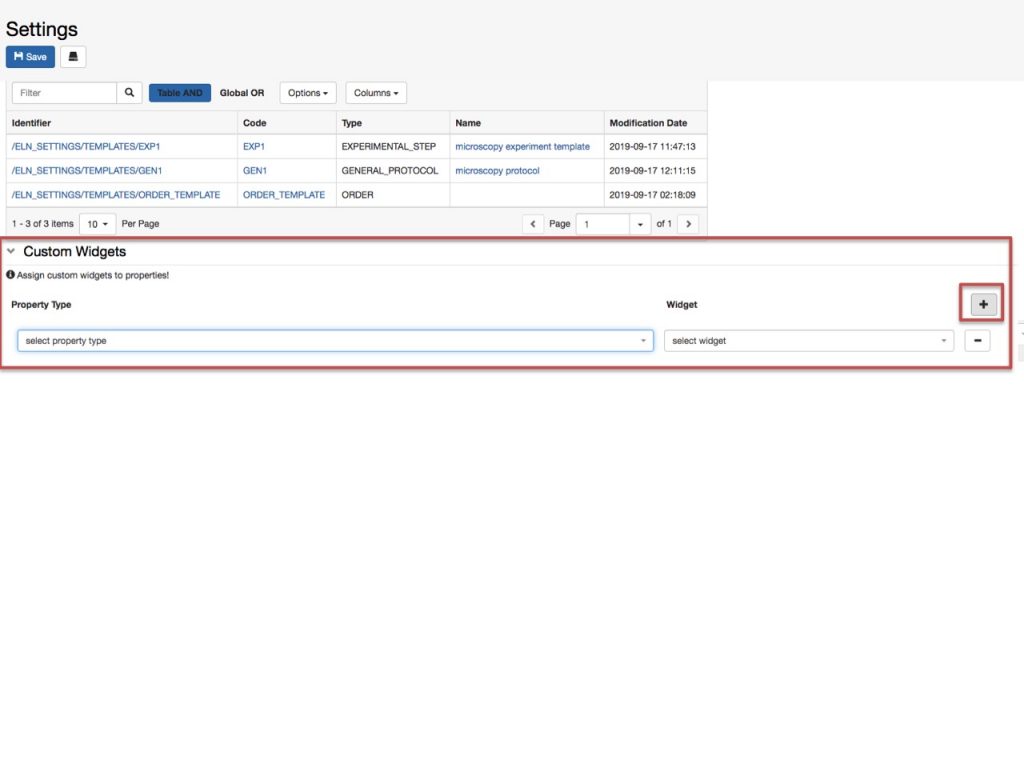Open /ELN_SETTINGS/TEMPLATES/GEN1 identifier link
The width and height of the screenshot is (1024, 768).
87,170
